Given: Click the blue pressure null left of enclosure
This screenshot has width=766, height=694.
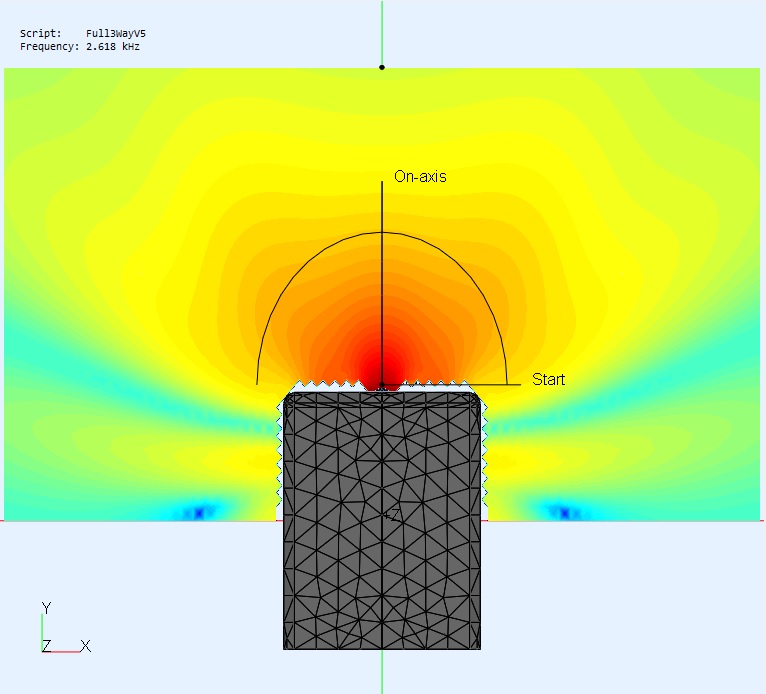Looking at the screenshot, I should click(199, 513).
